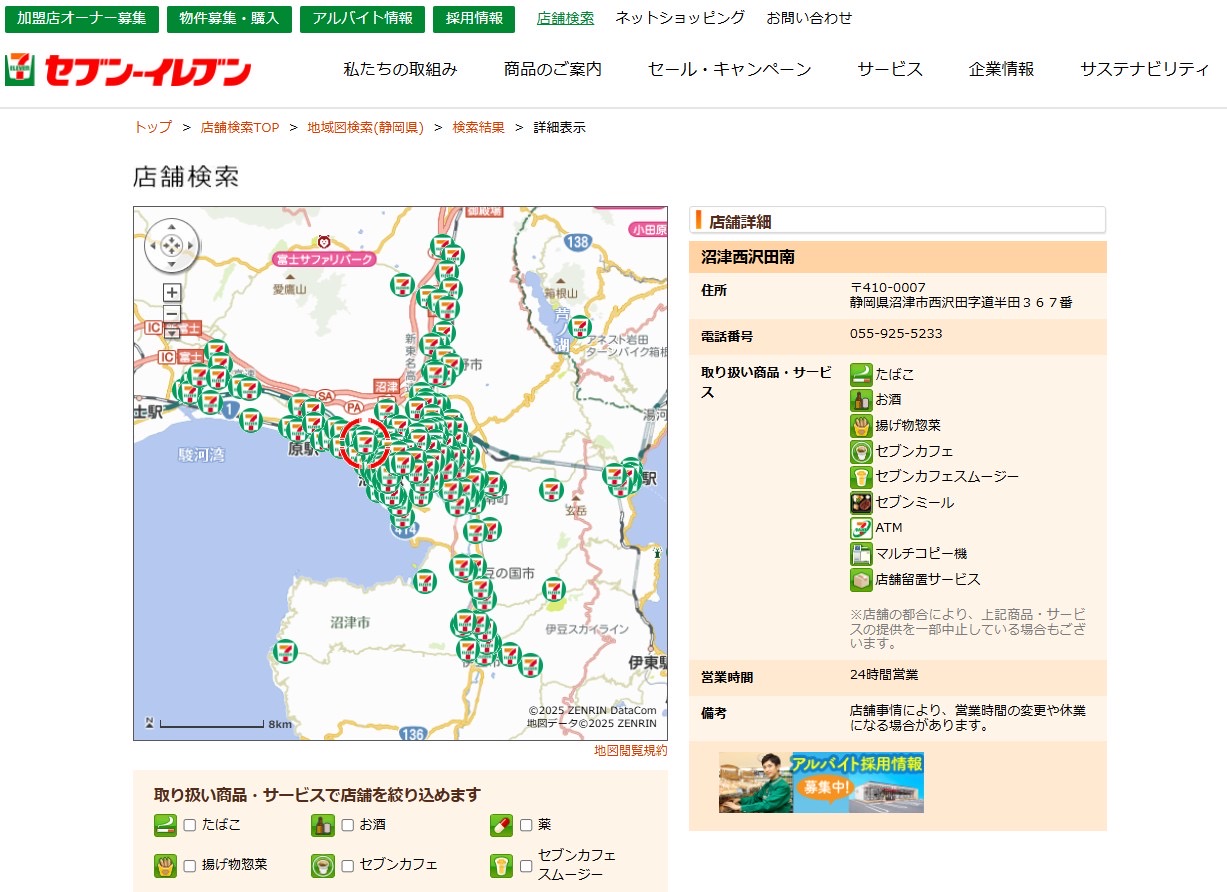Viewport: 1227px width, 892px height.
Task: Return to 検索結果 in the breadcrumb
Action: 478,128
